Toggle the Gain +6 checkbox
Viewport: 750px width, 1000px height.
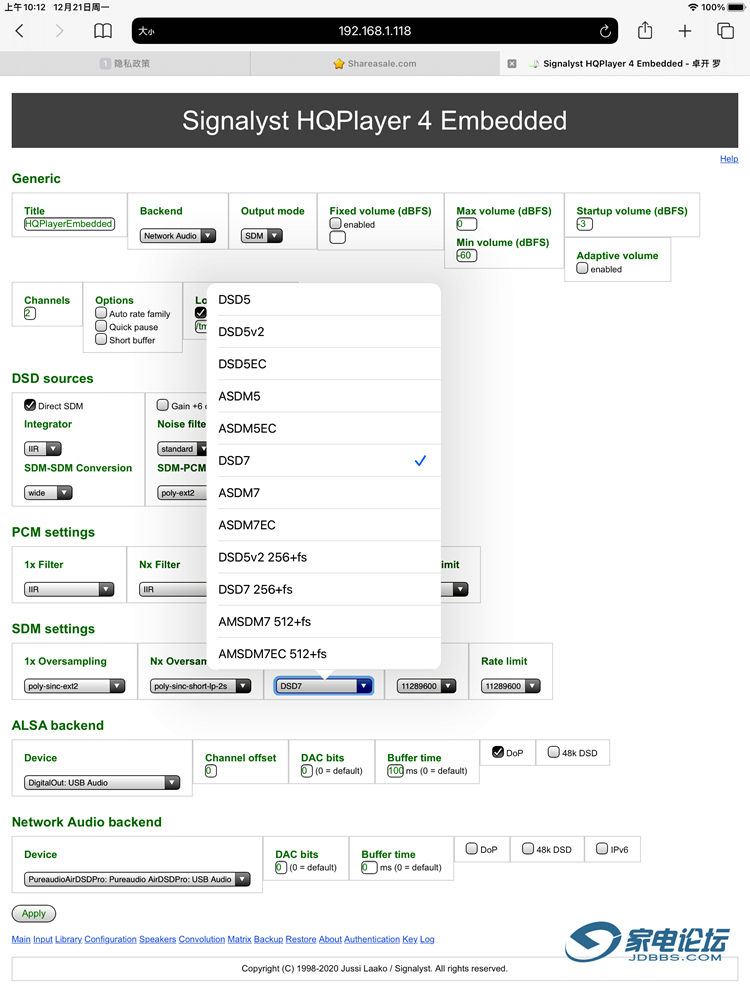coord(163,405)
